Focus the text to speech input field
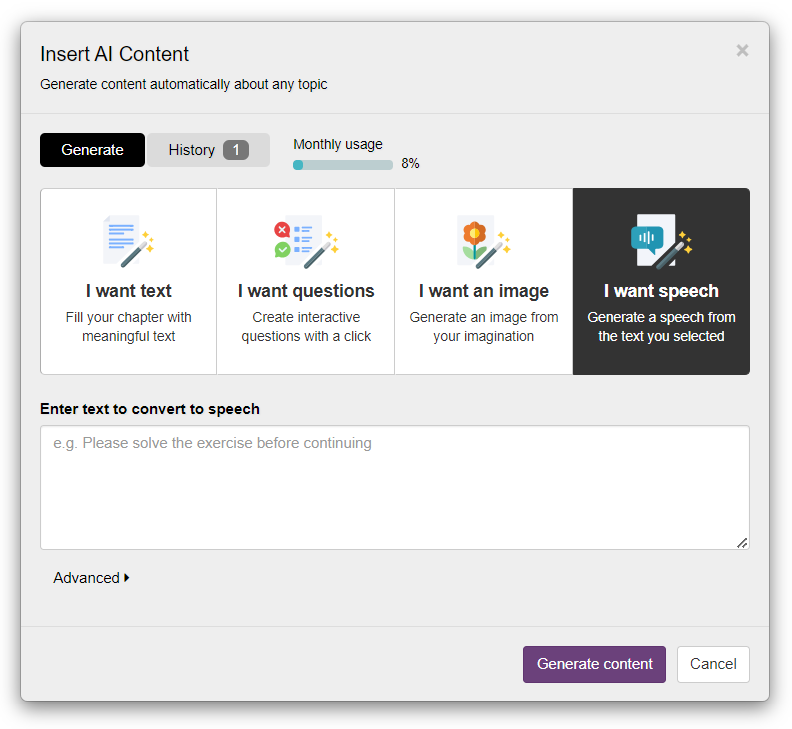 pos(394,487)
